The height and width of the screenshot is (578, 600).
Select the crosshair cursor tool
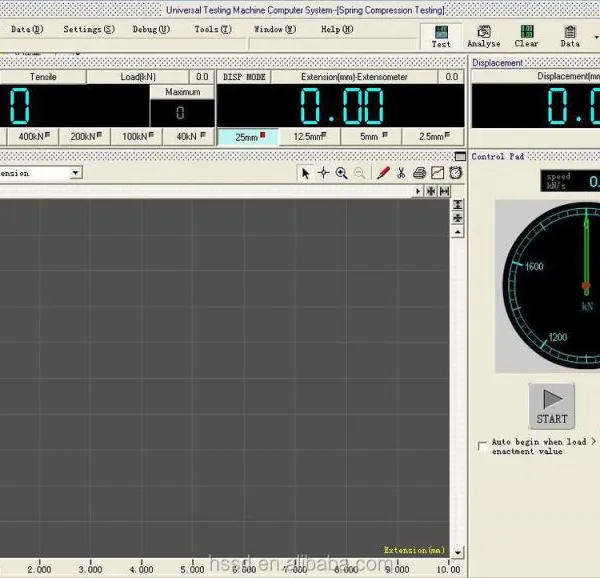pyautogui.click(x=323, y=173)
